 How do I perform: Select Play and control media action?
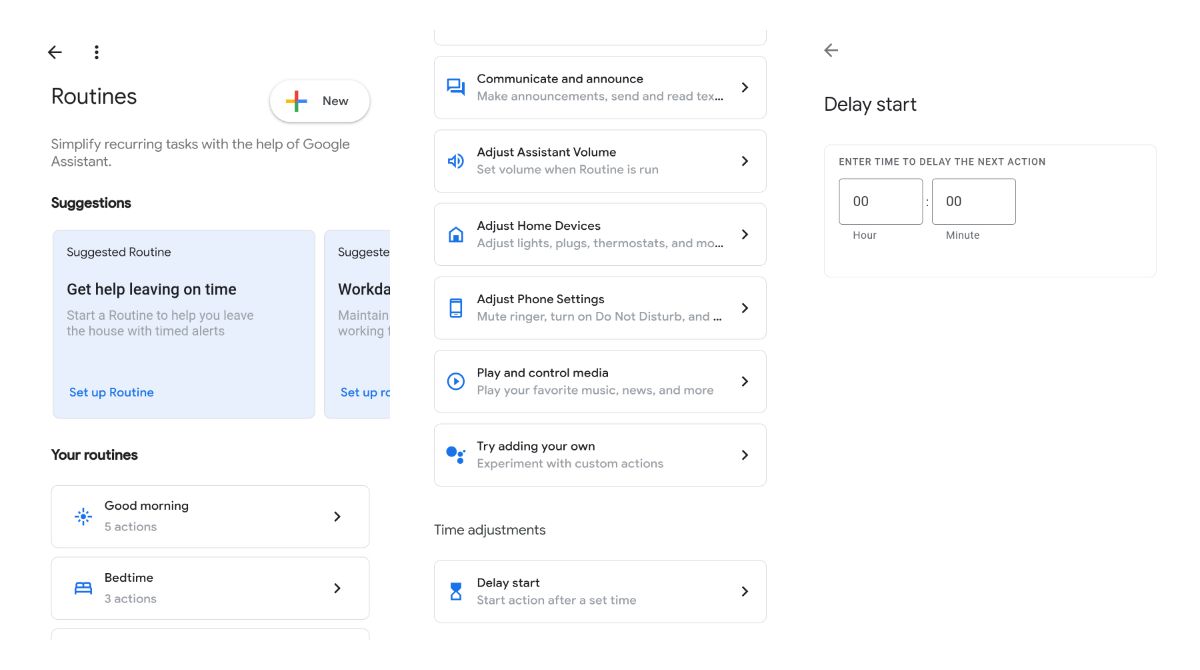(600, 381)
